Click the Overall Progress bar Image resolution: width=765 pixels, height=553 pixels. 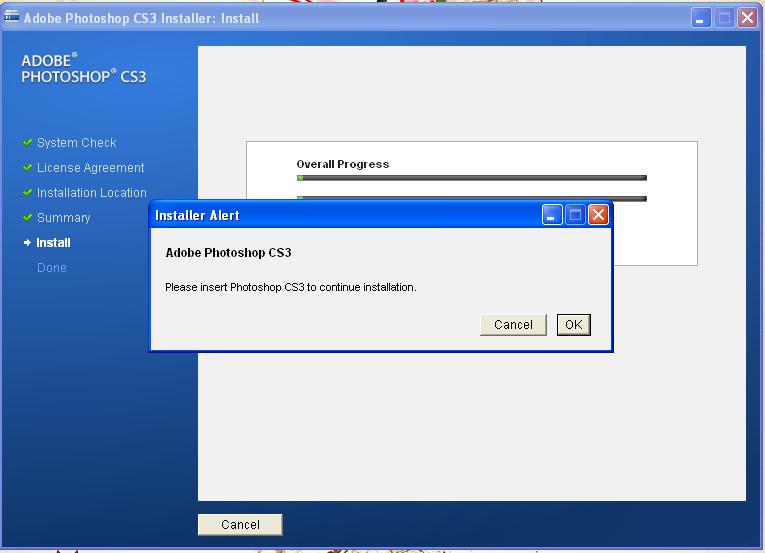471,178
